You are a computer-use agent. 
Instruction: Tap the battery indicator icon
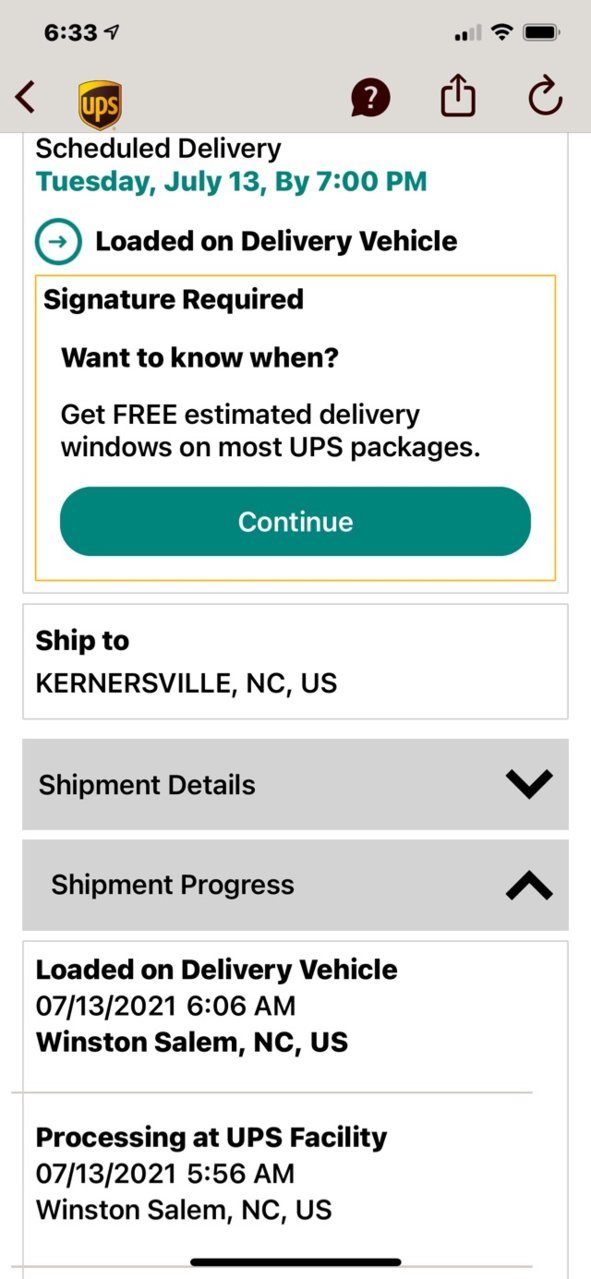coord(541,33)
